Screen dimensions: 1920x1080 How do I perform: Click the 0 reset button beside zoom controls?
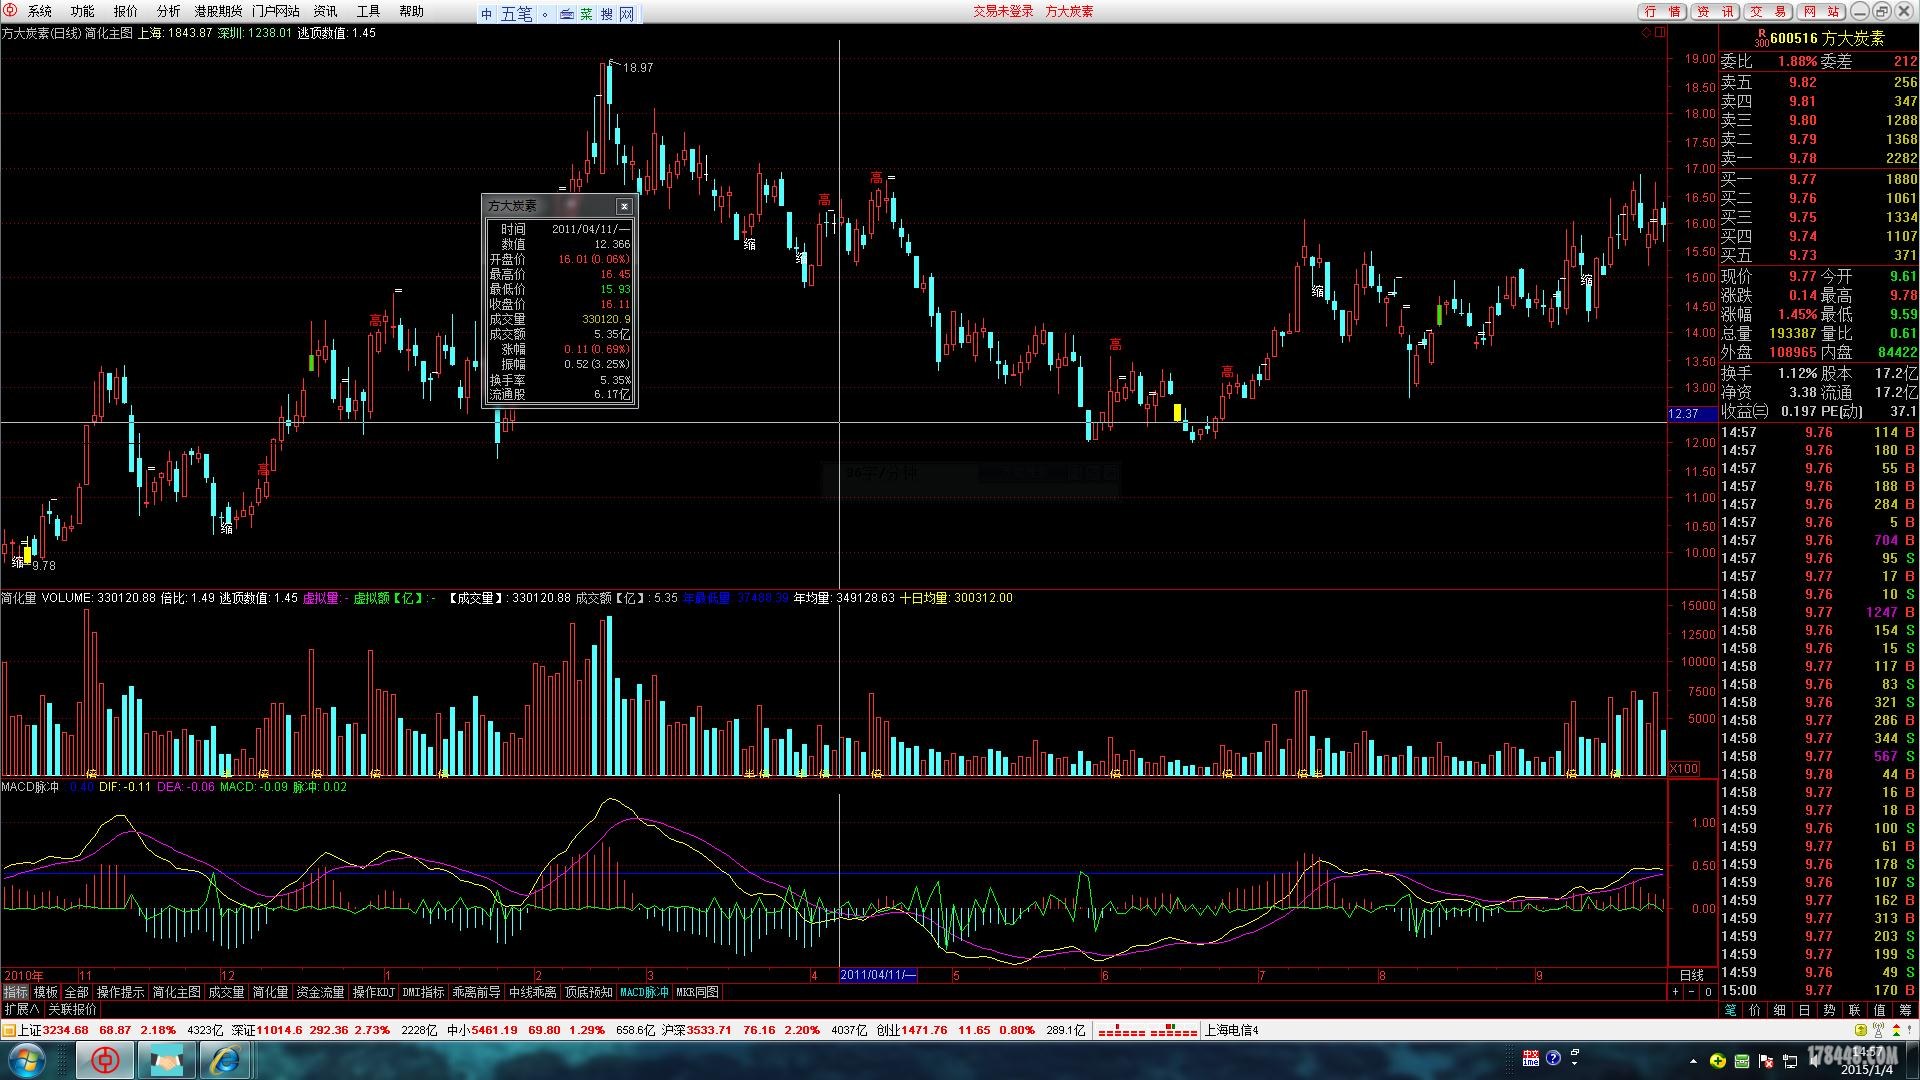click(x=1708, y=992)
